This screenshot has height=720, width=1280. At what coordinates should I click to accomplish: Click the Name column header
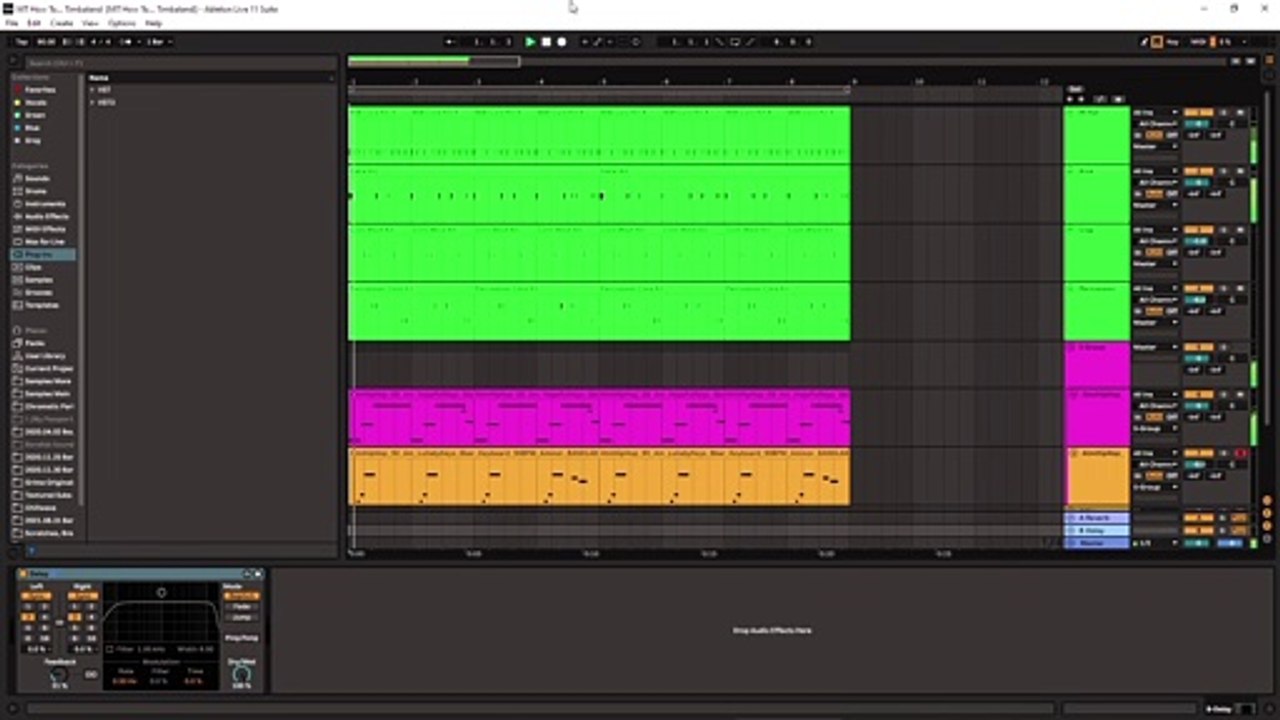(x=210, y=77)
